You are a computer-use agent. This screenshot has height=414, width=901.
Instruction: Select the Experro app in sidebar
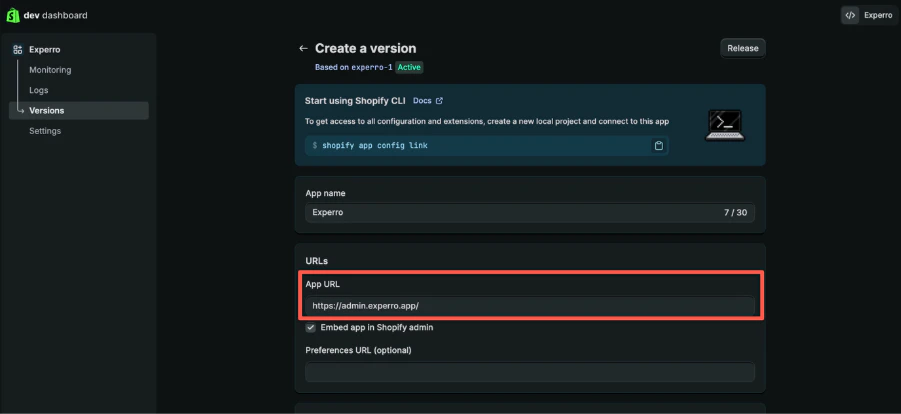[44, 49]
